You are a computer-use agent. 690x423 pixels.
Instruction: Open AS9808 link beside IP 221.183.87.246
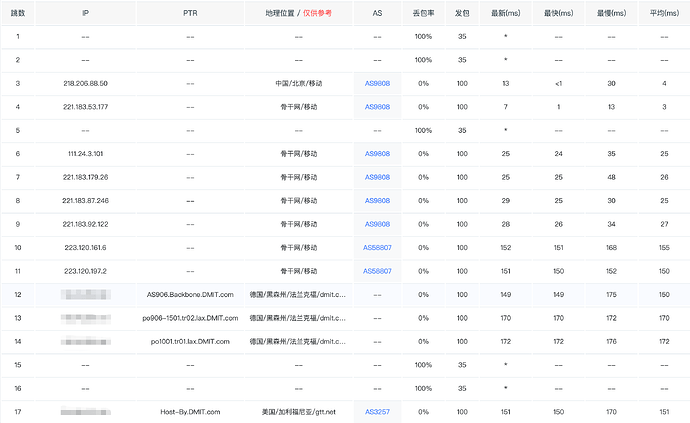(377, 200)
